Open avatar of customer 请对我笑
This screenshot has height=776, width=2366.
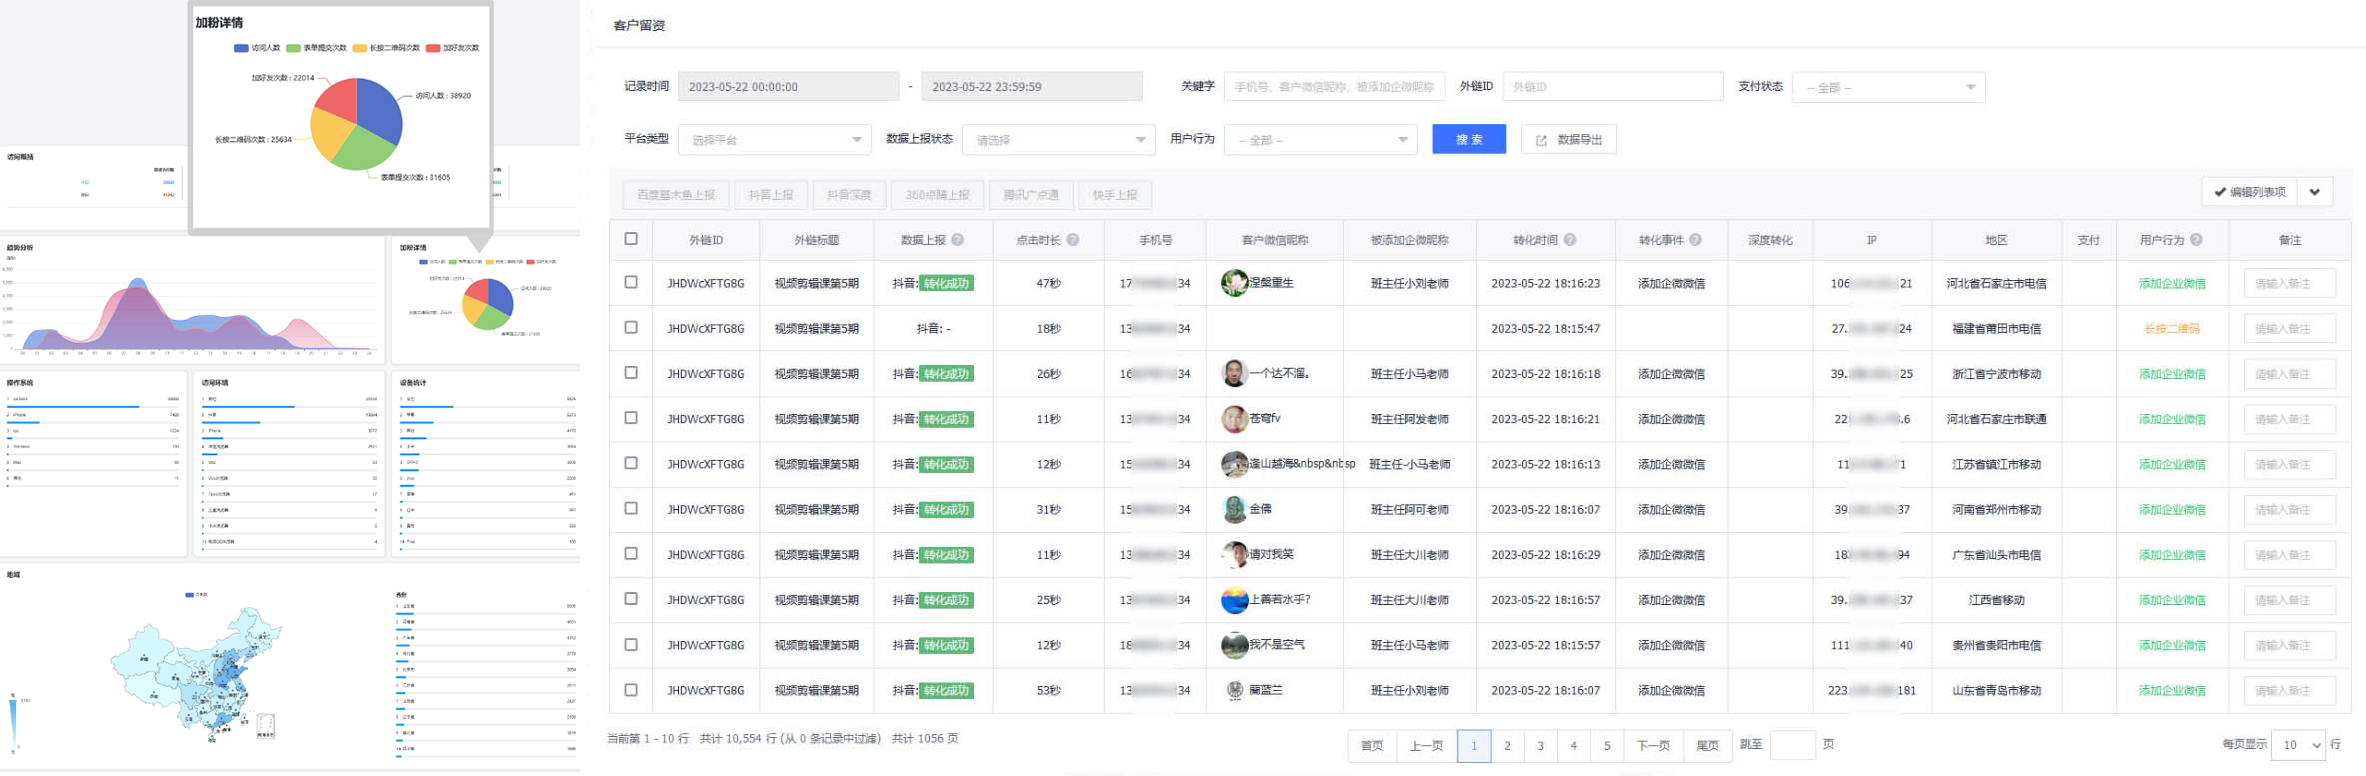(x=1234, y=554)
